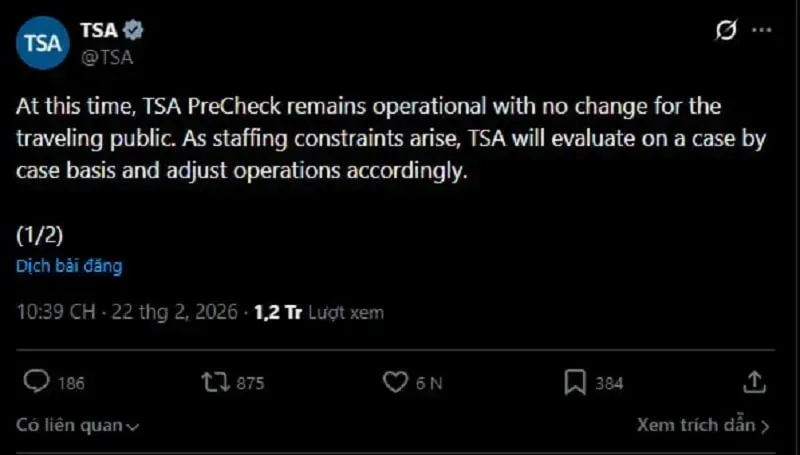The image size is (800, 455).
Task: Click the "Dịch bài đăng" translate link
Action: (x=68, y=266)
